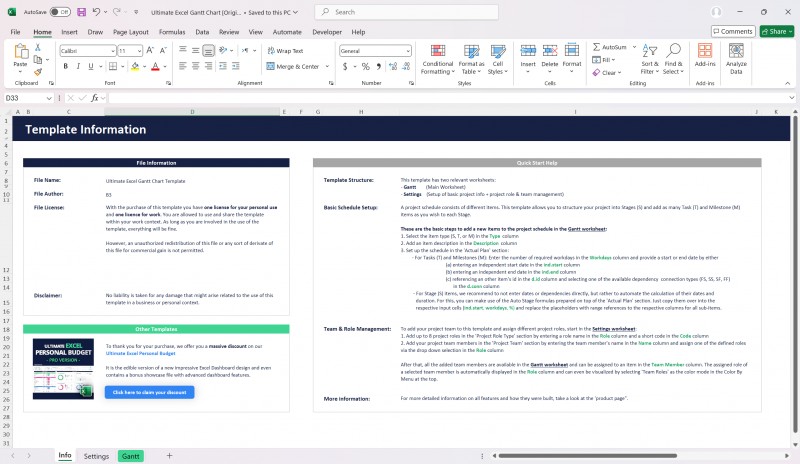Click Merge & Center button
Image resolution: width=800 pixels, height=464 pixels.
293,66
